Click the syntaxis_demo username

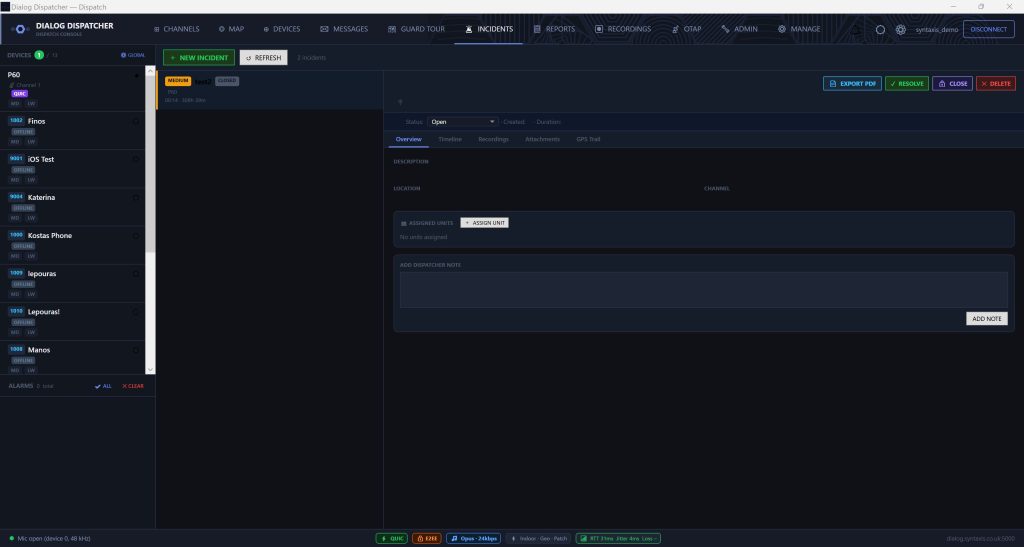click(936, 30)
